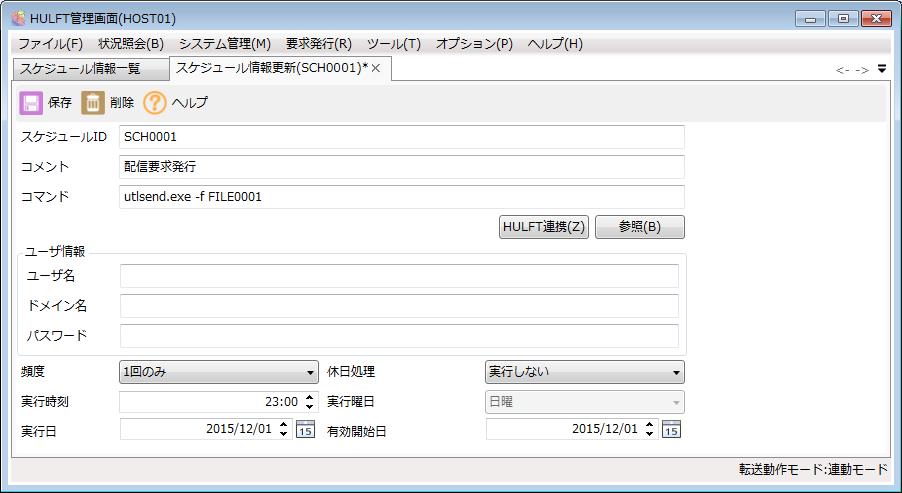Click the trash can delete icon
This screenshot has width=902, height=493.
click(x=93, y=103)
